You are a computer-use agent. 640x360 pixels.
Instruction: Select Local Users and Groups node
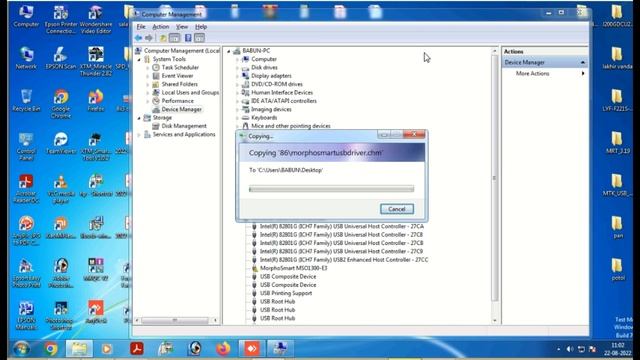190,93
